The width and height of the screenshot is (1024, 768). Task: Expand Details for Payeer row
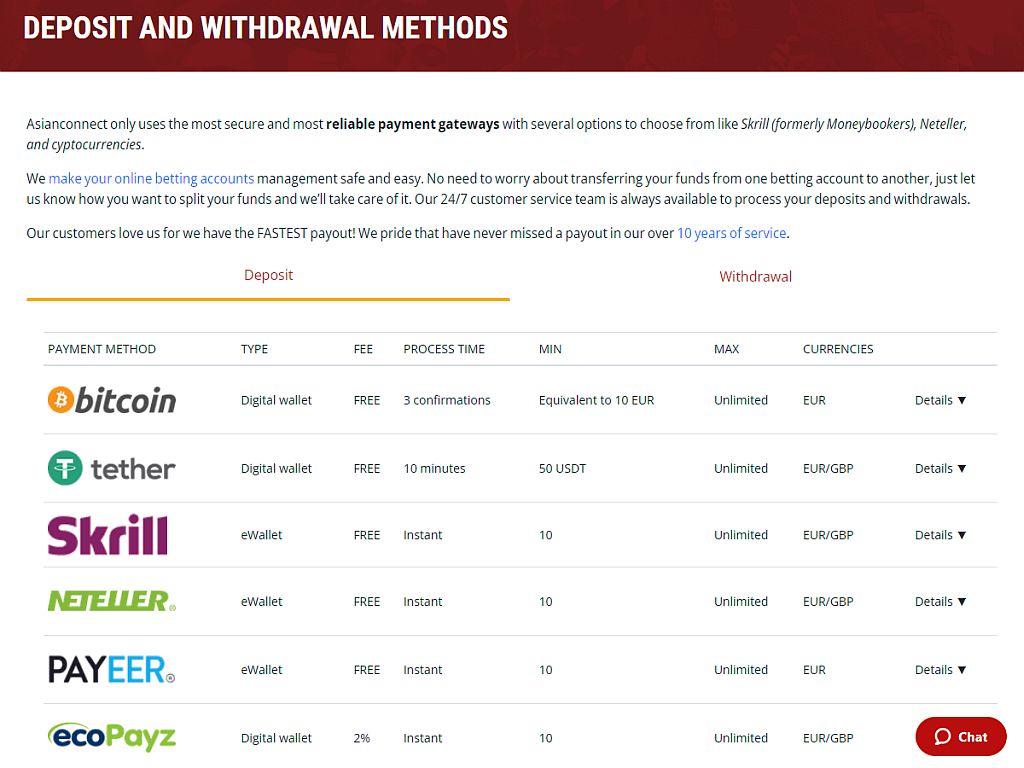tap(940, 669)
